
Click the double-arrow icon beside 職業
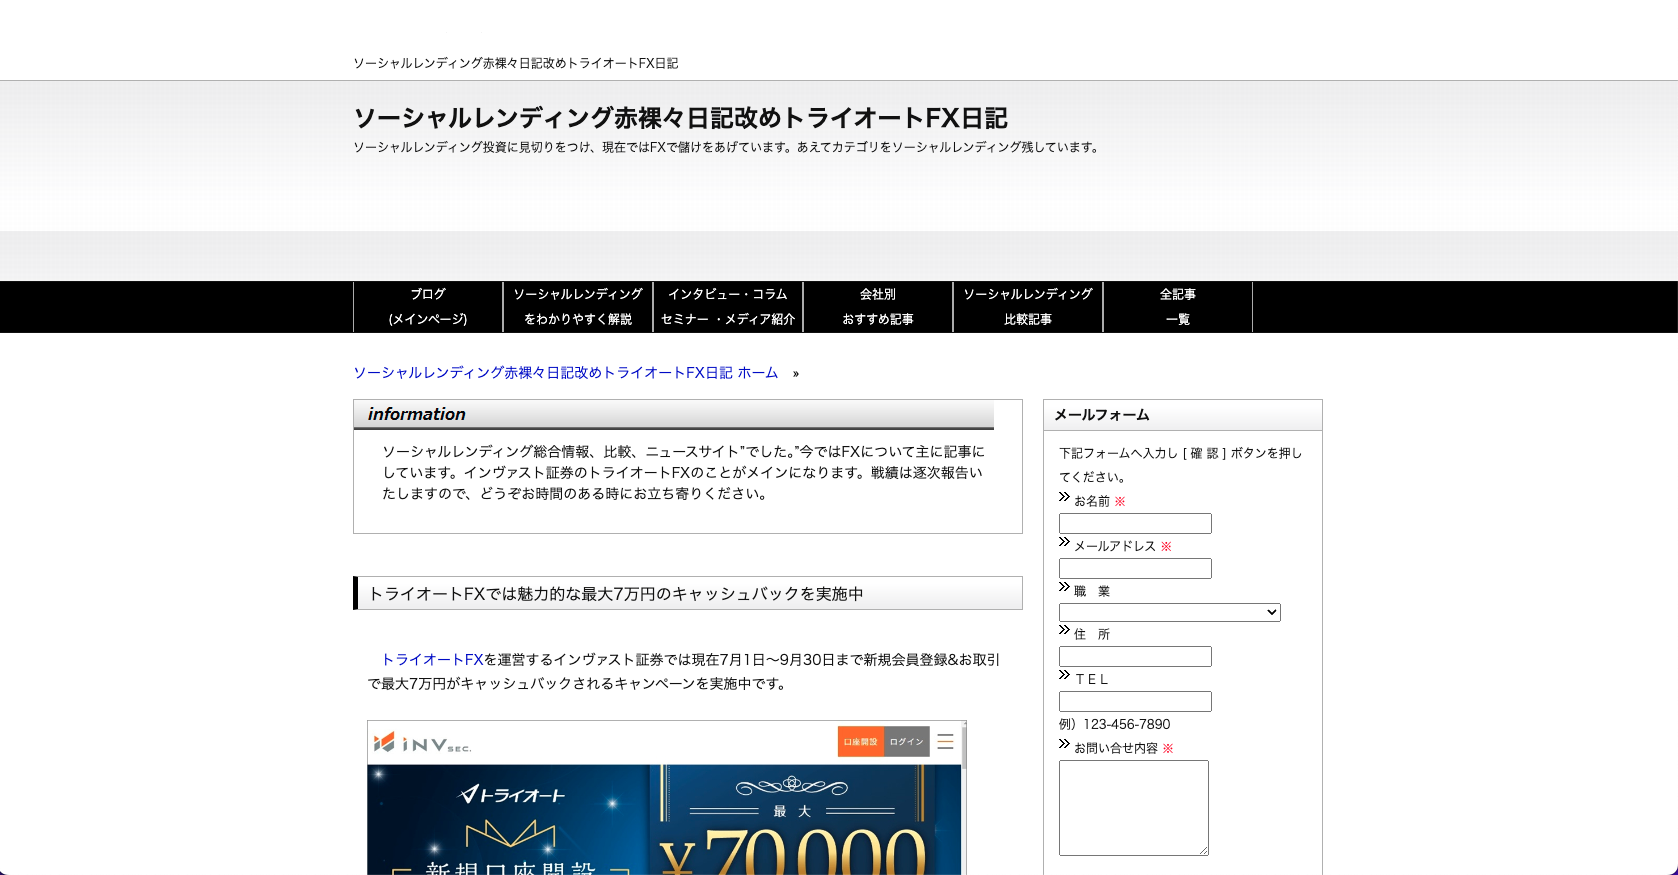1064,587
